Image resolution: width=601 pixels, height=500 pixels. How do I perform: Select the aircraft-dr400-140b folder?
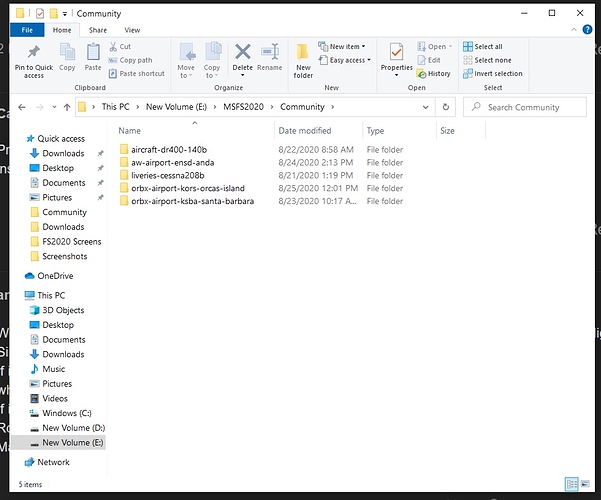click(x=169, y=150)
